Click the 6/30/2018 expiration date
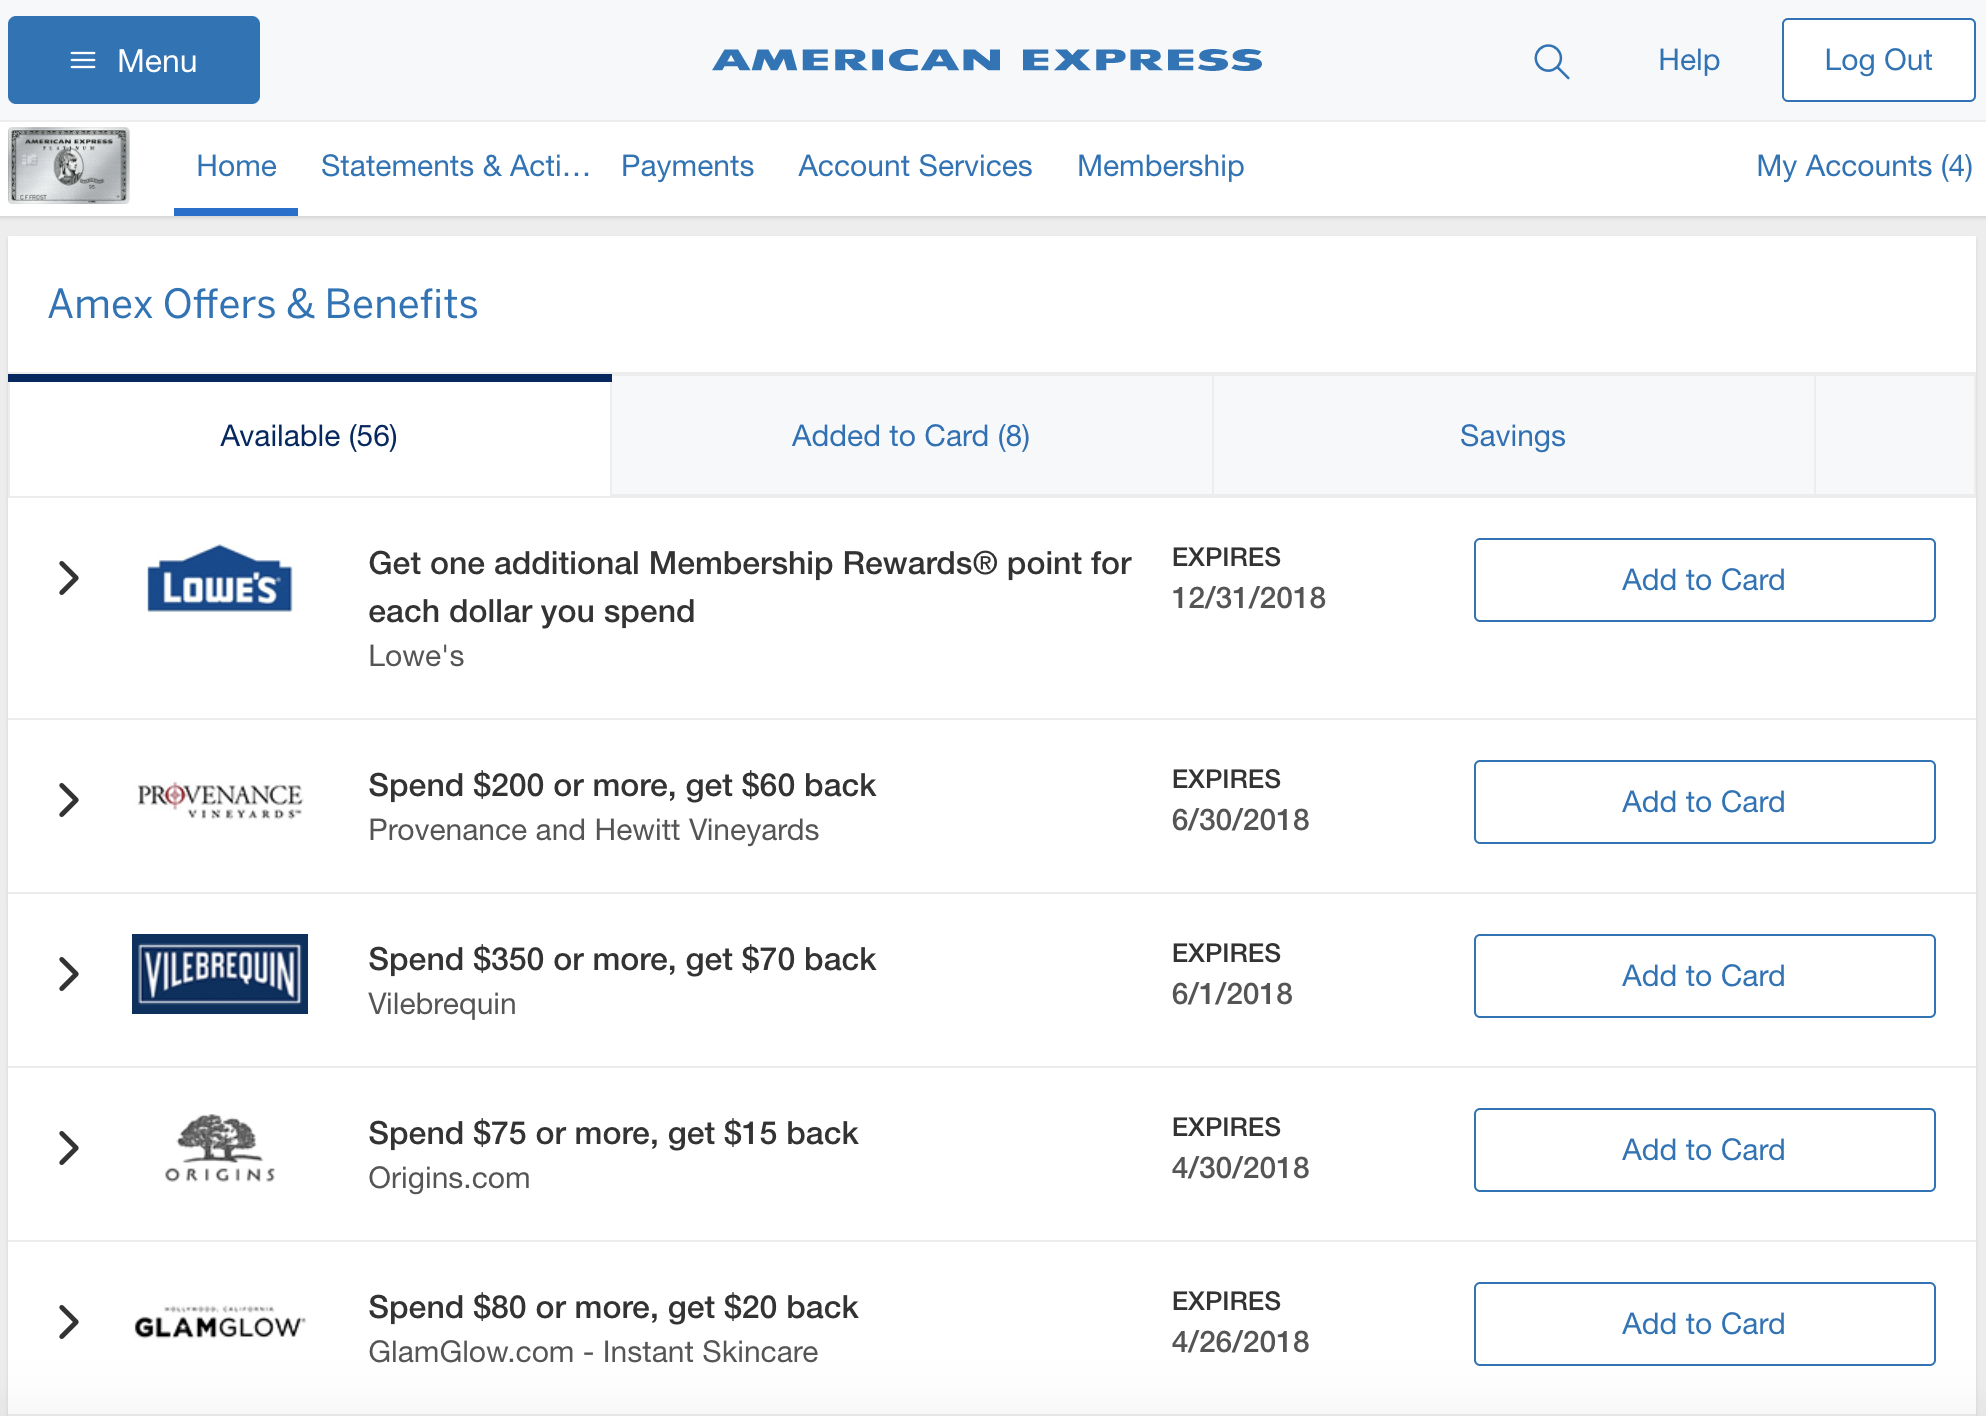Viewport: 1986px width, 1416px height. pos(1240,820)
